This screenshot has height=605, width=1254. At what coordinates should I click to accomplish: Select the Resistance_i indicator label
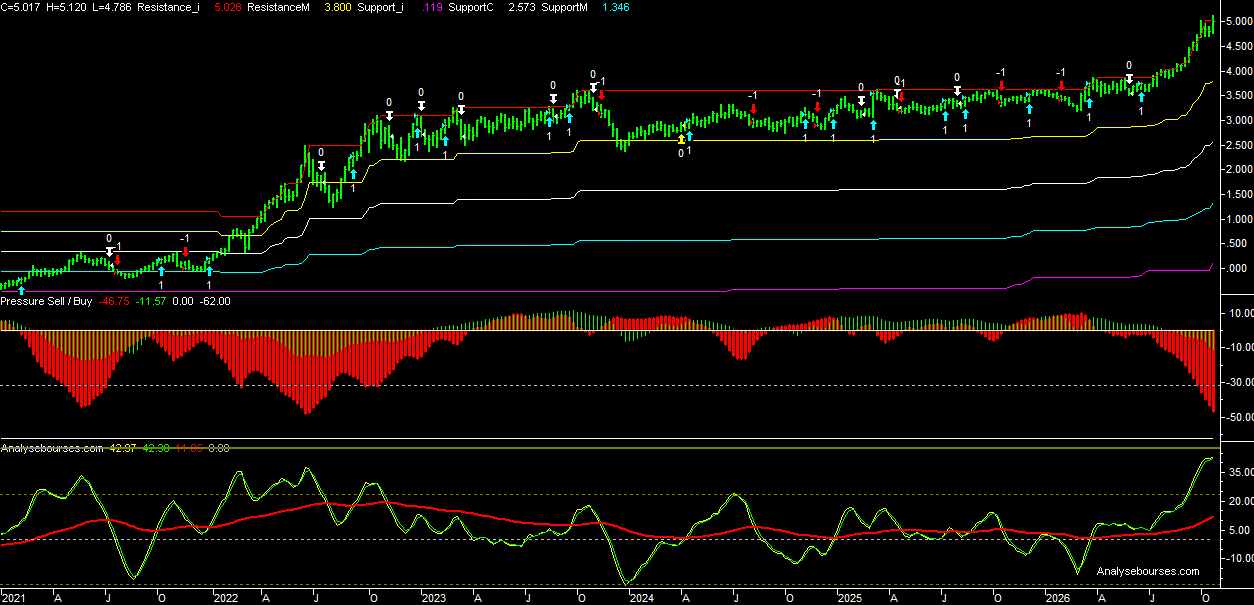point(171,7)
